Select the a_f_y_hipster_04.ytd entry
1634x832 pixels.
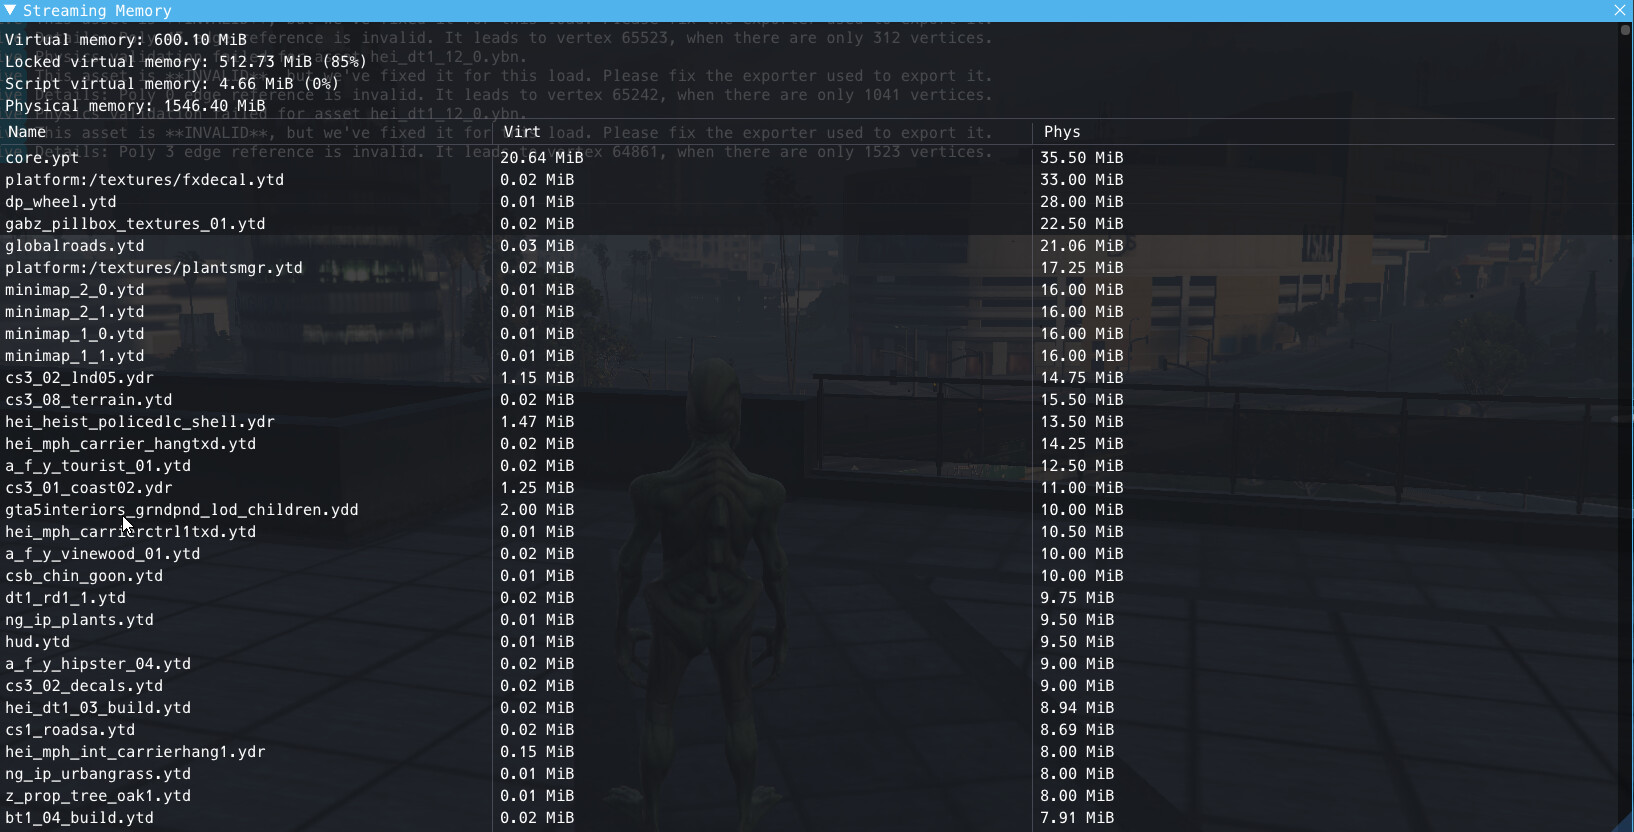pos(98,664)
